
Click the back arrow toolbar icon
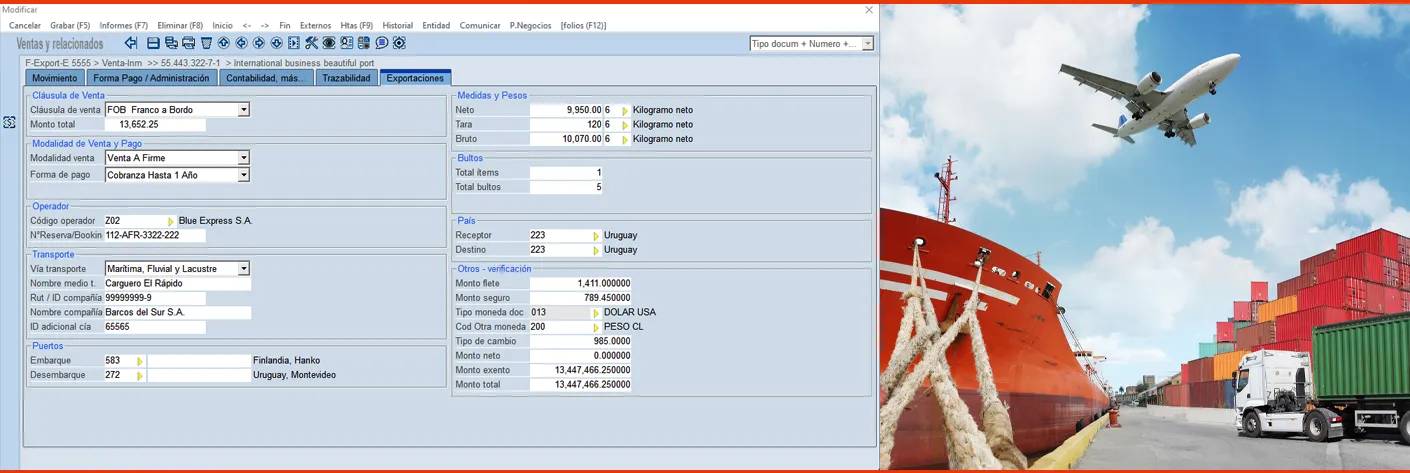coord(131,43)
